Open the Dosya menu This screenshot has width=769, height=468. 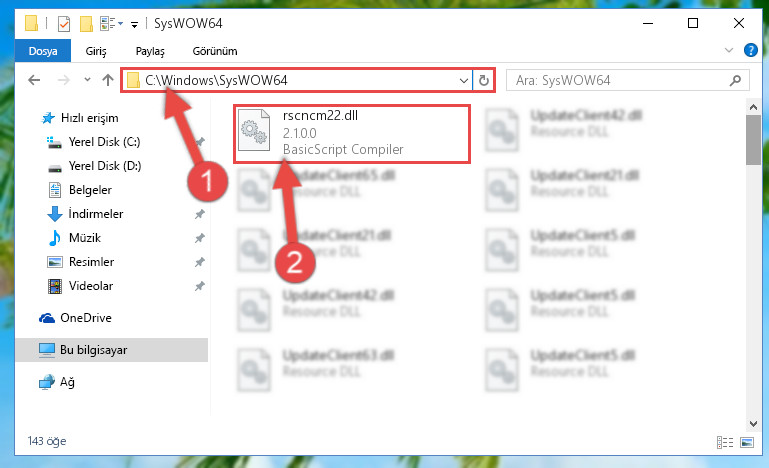click(43, 51)
